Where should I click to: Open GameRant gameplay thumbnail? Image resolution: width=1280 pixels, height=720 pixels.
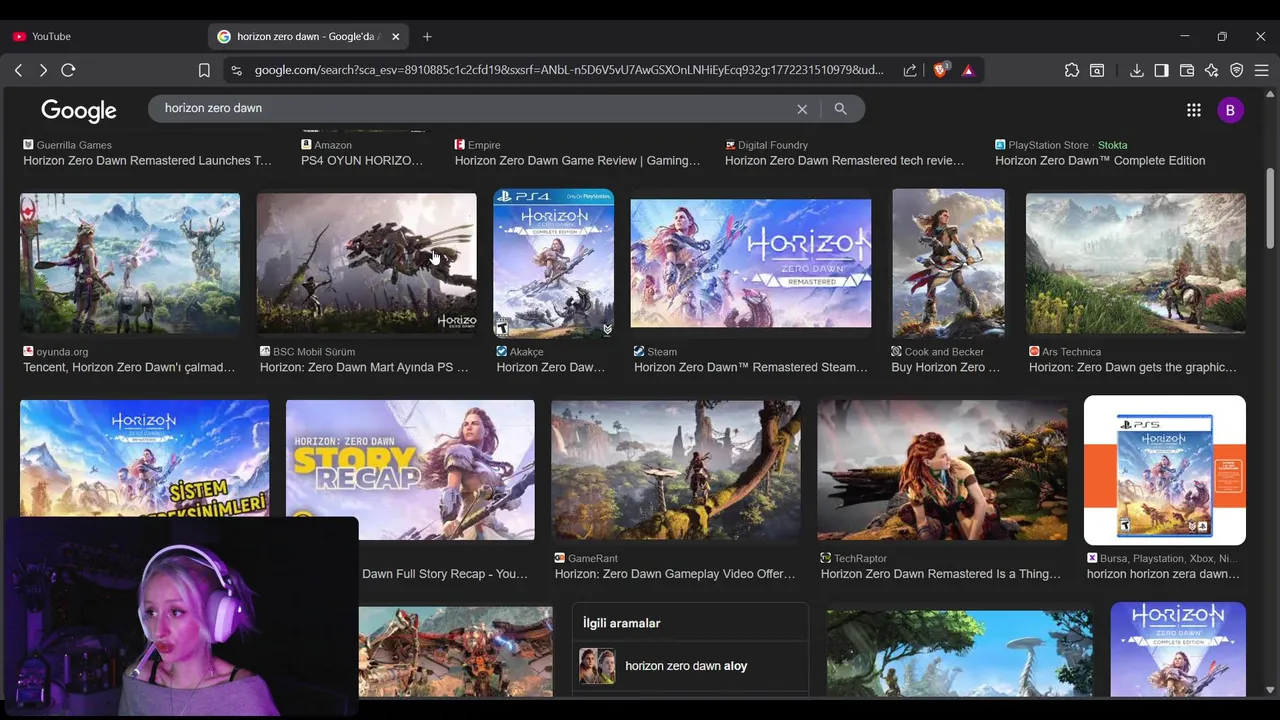click(x=676, y=470)
